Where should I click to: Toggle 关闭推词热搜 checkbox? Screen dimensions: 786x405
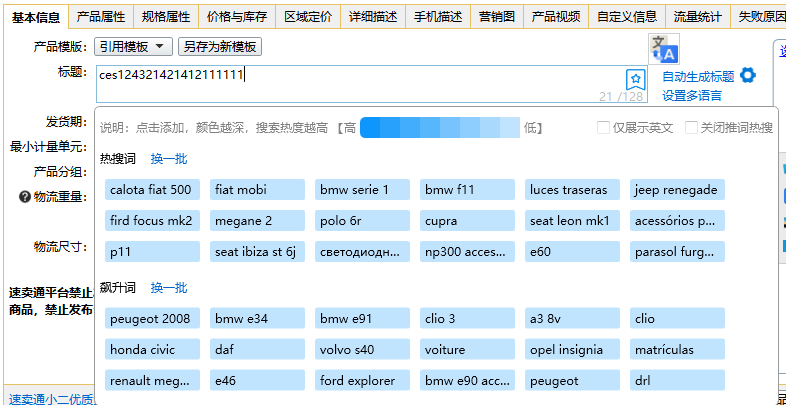[691, 128]
